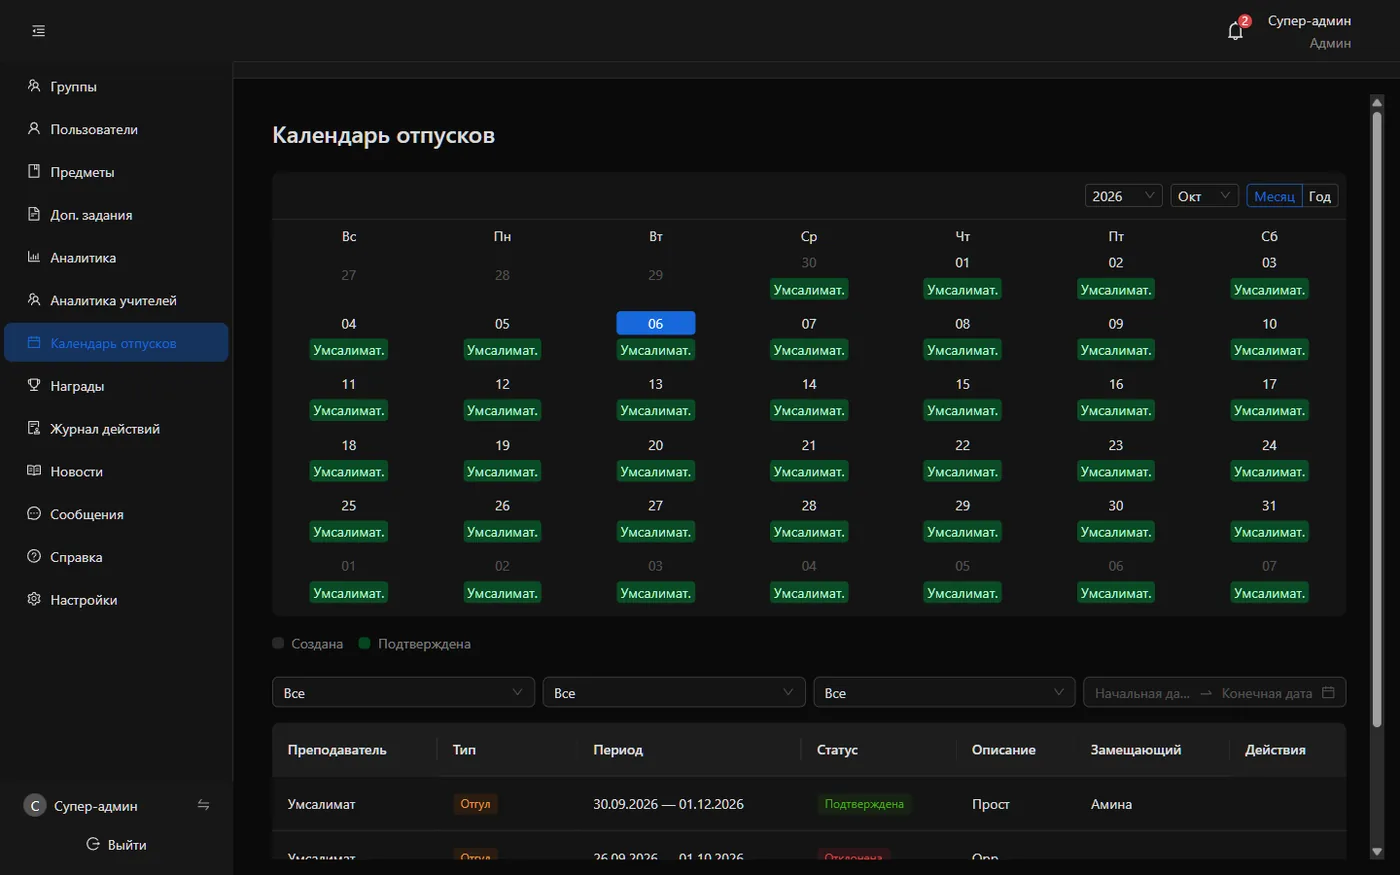The image size is (1400, 875).
Task: Click the calendar icon in date range field
Action: [1328, 692]
